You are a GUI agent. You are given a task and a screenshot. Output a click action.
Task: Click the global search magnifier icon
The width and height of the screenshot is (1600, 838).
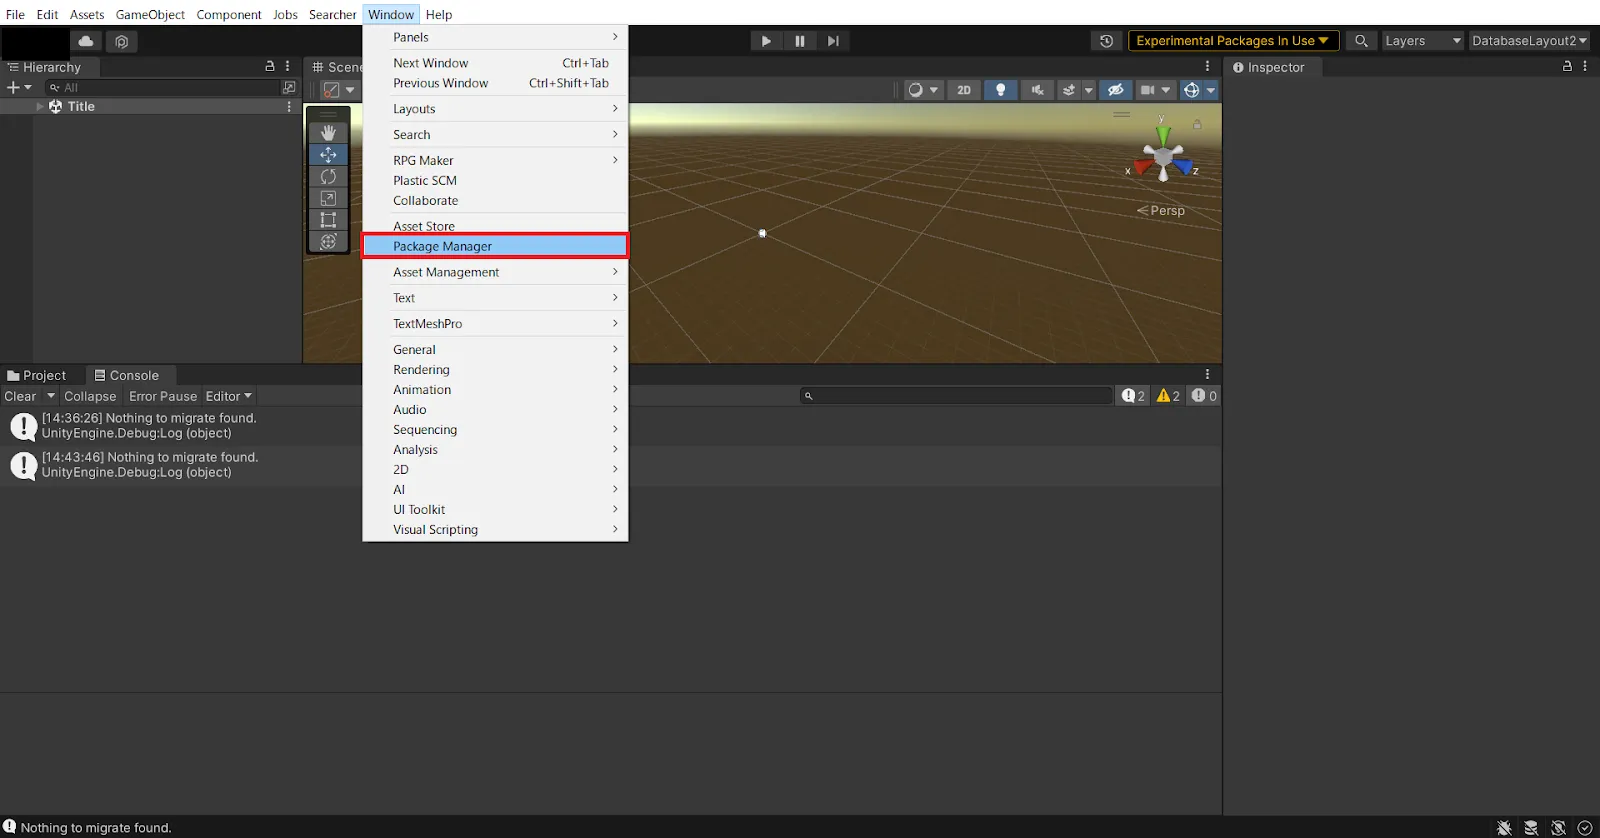click(x=1361, y=41)
